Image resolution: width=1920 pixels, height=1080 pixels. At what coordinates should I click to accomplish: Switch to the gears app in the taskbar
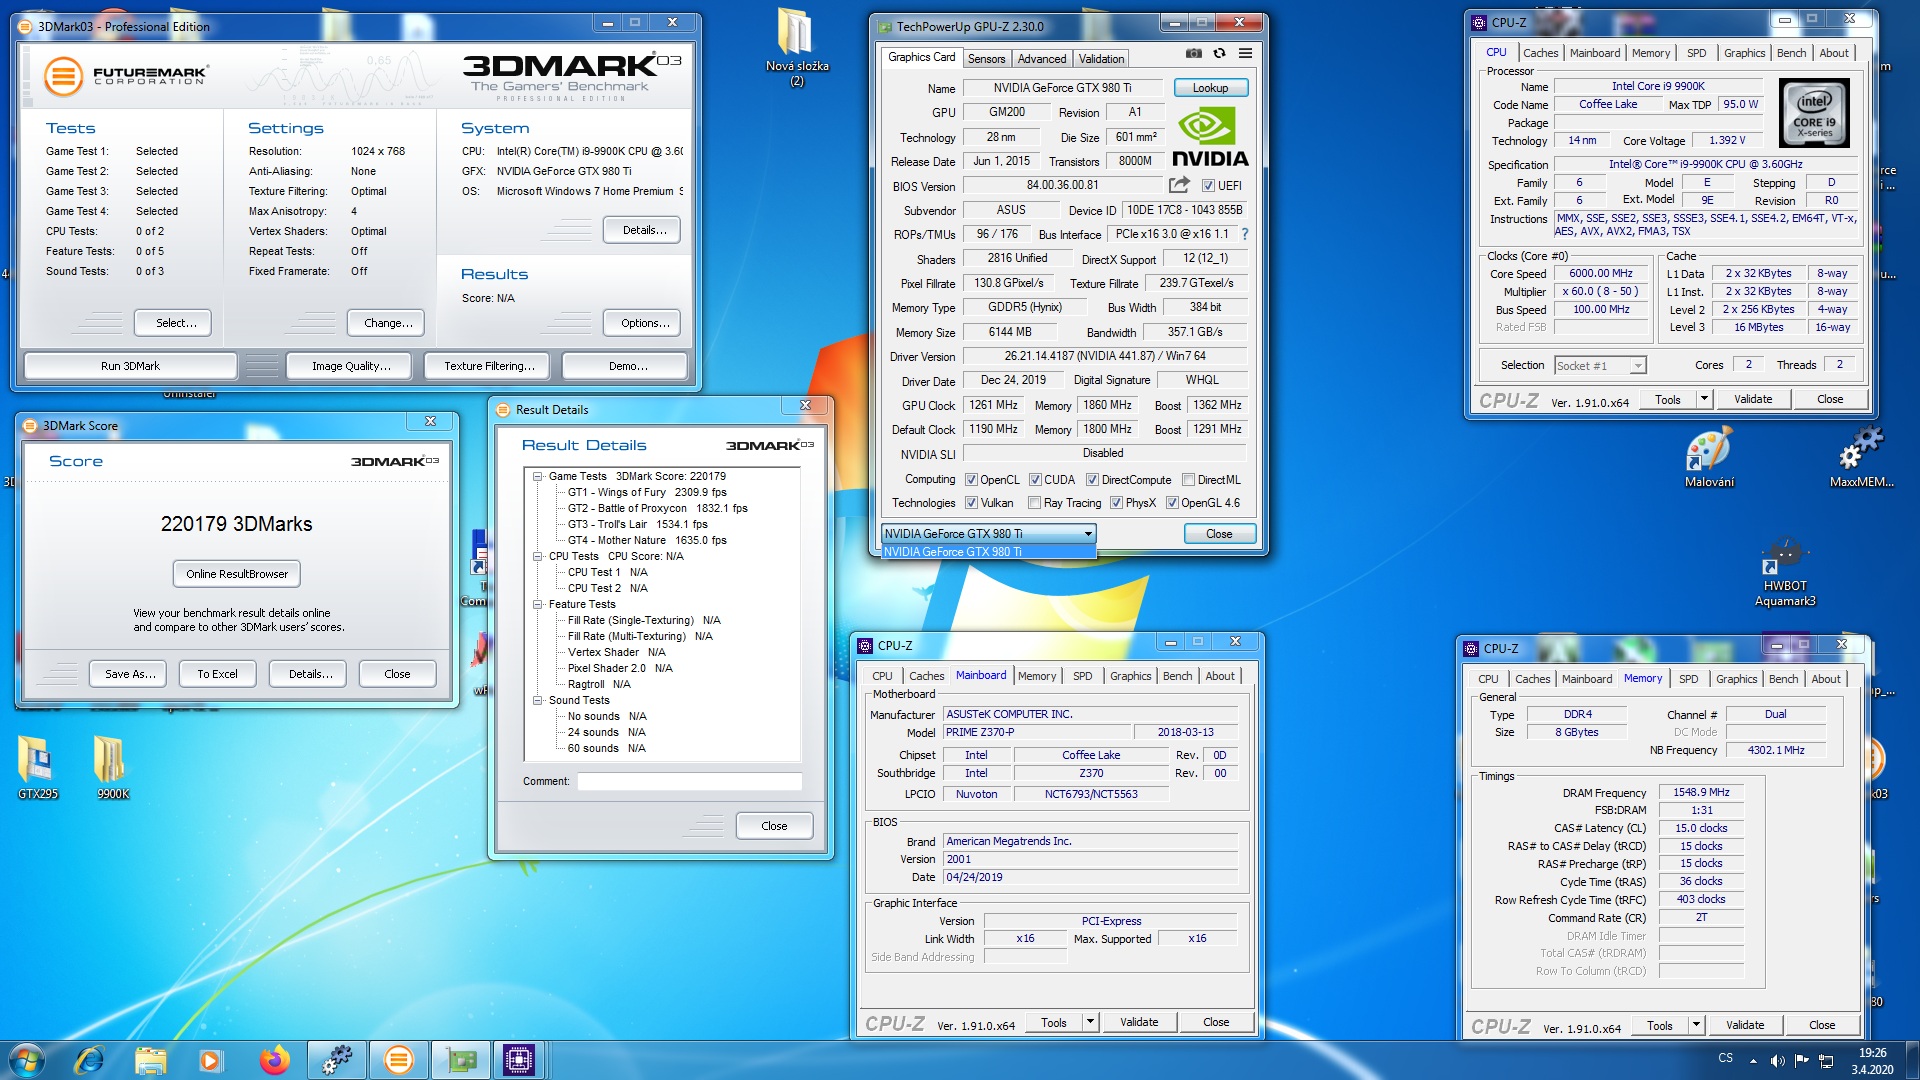pos(337,1060)
